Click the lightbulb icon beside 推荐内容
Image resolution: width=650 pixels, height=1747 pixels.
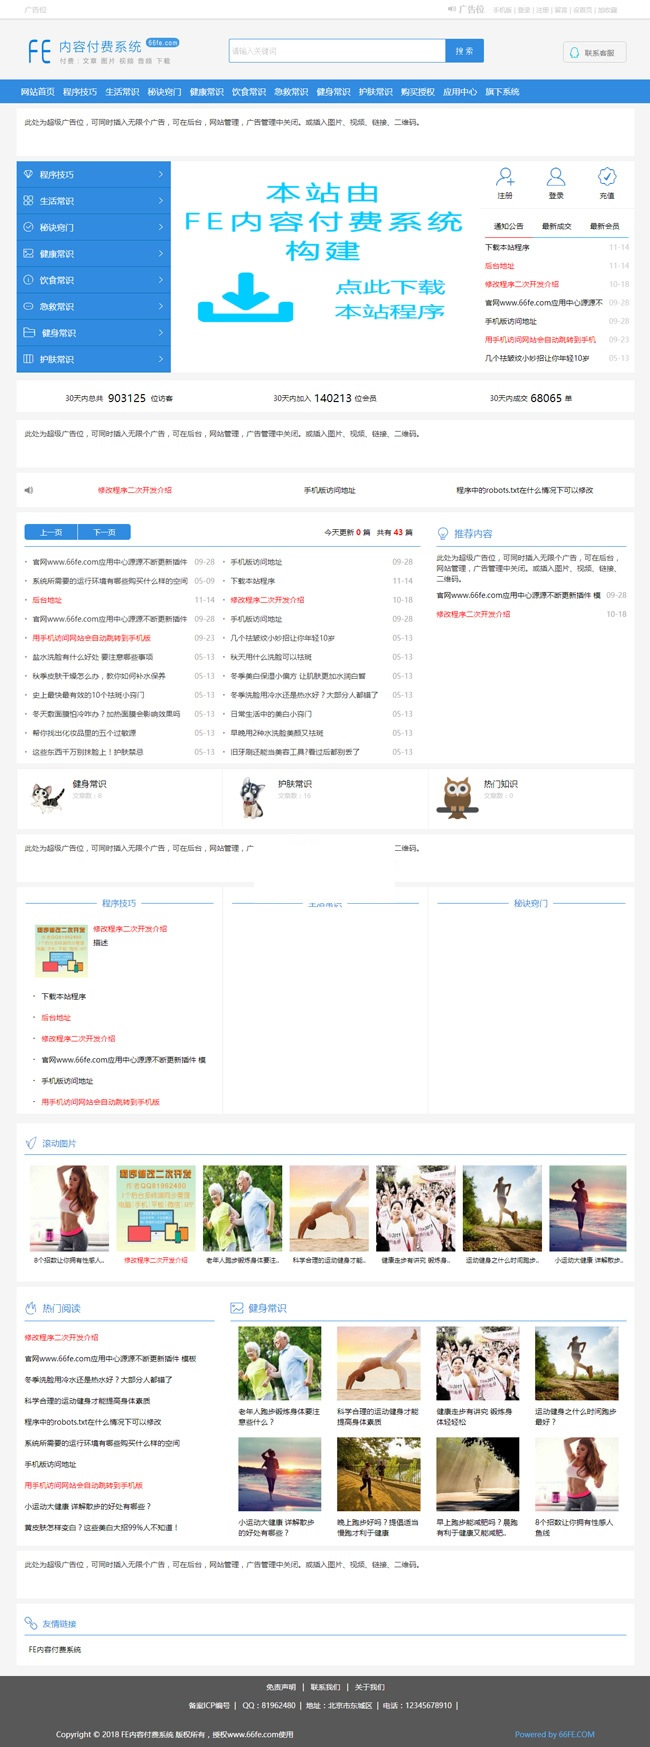click(442, 533)
